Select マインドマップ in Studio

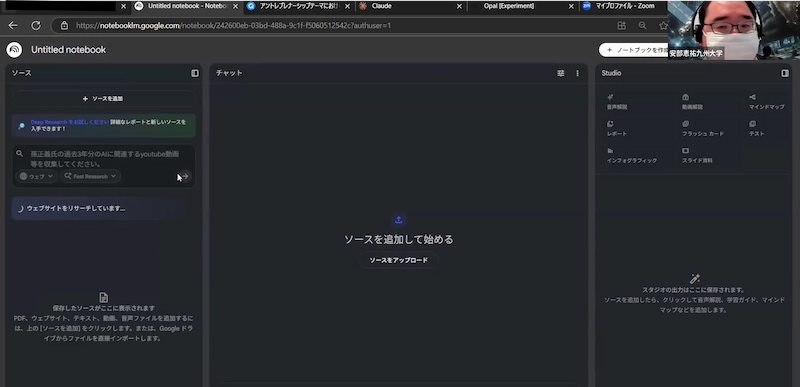(x=767, y=102)
